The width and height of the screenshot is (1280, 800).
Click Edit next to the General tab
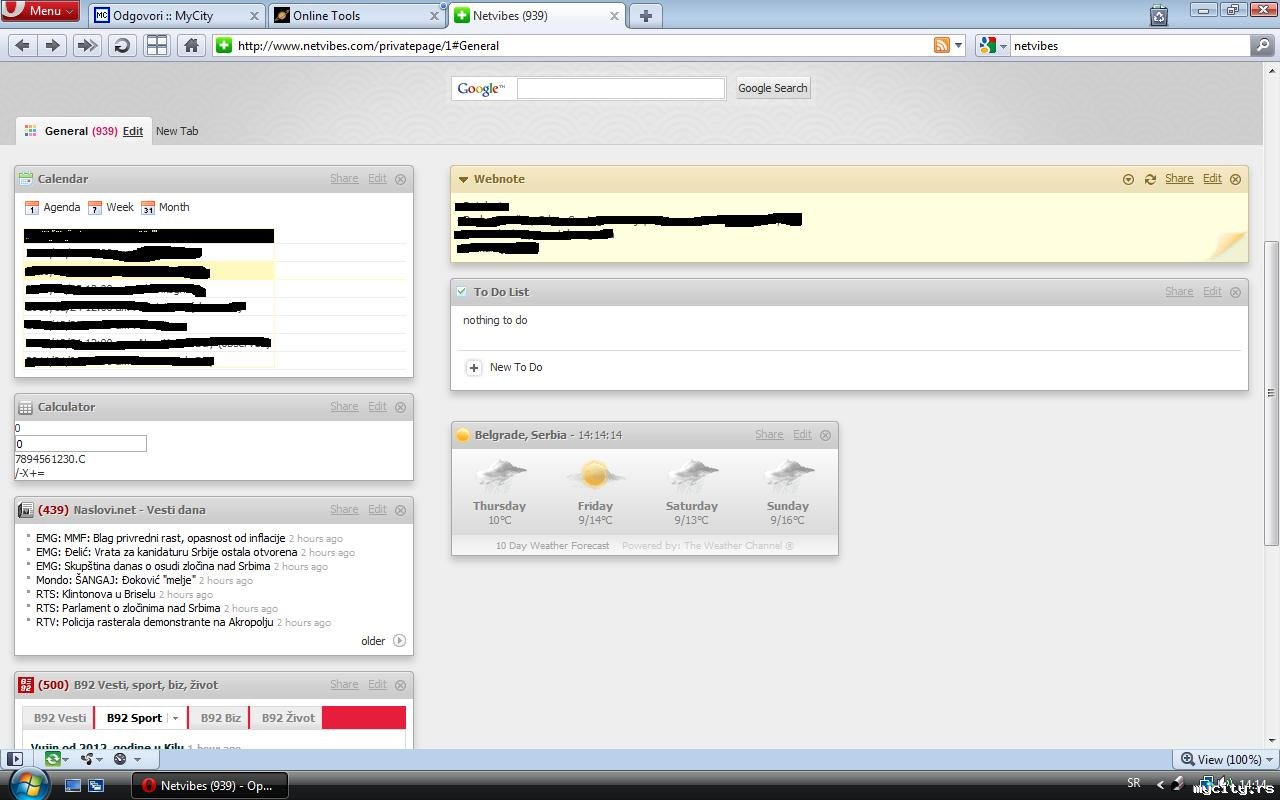coord(133,131)
